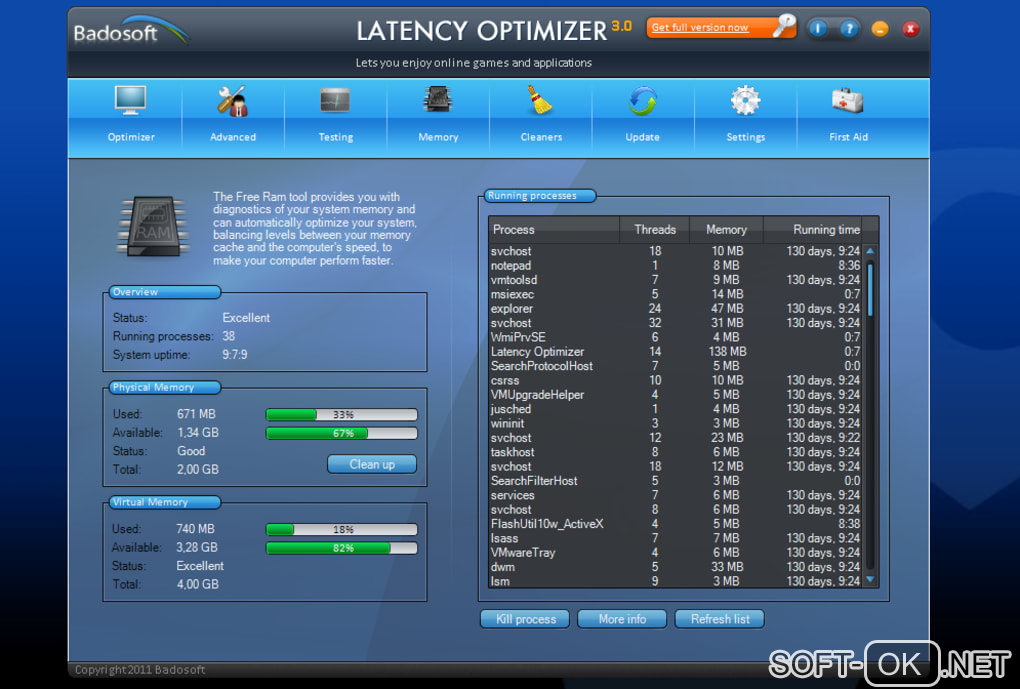
Task: Select the FlashUtil10w_ActiveX process row
Action: pyautogui.click(x=675, y=524)
